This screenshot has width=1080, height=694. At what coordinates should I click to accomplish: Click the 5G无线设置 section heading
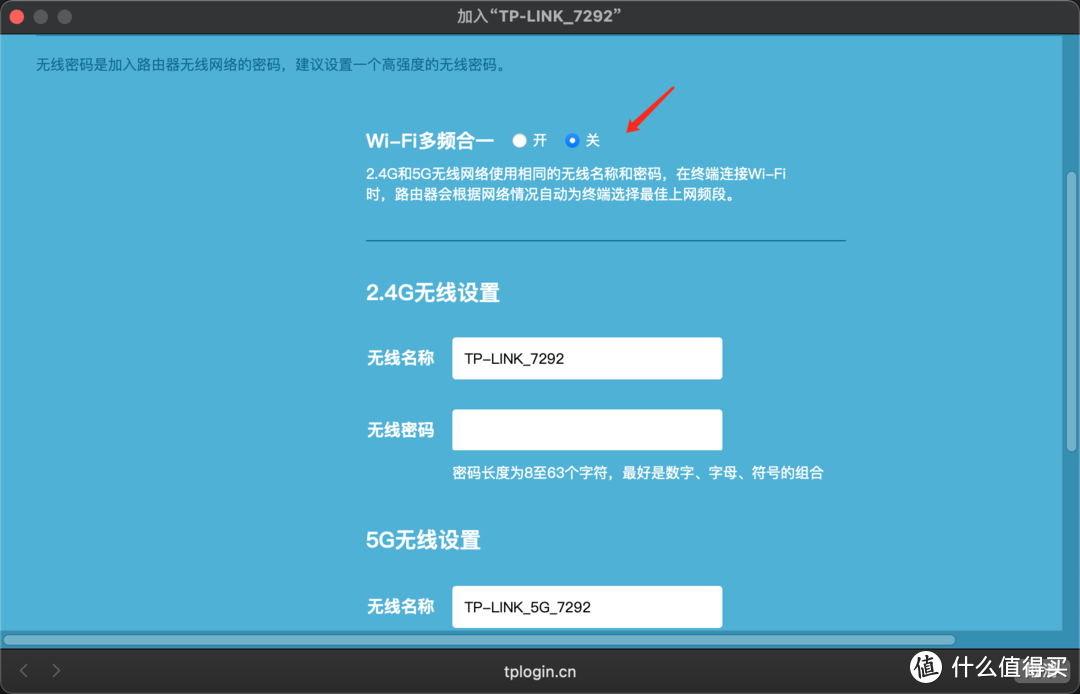[422, 540]
